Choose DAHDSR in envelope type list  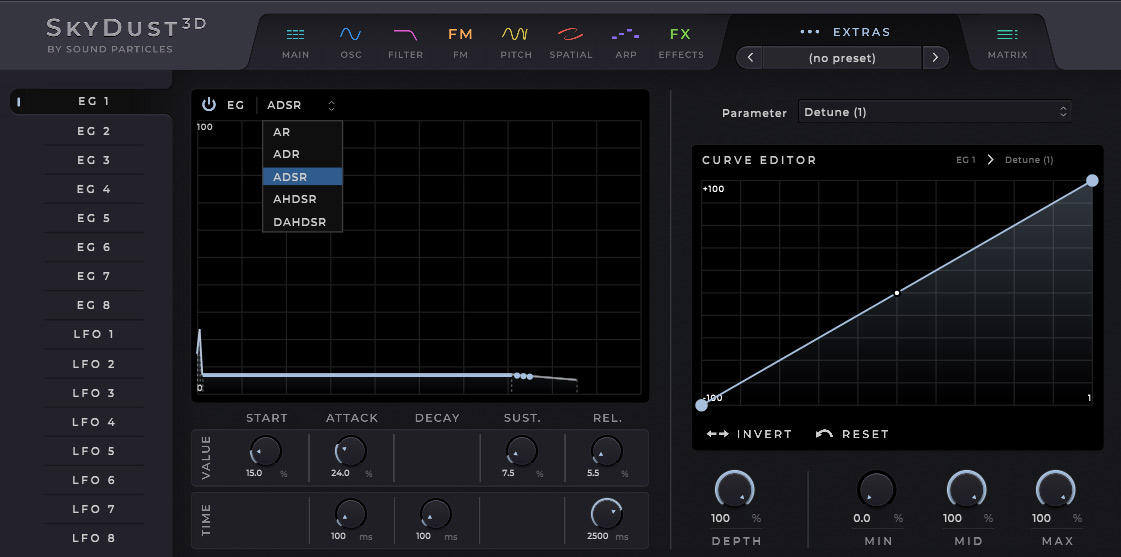[301, 222]
